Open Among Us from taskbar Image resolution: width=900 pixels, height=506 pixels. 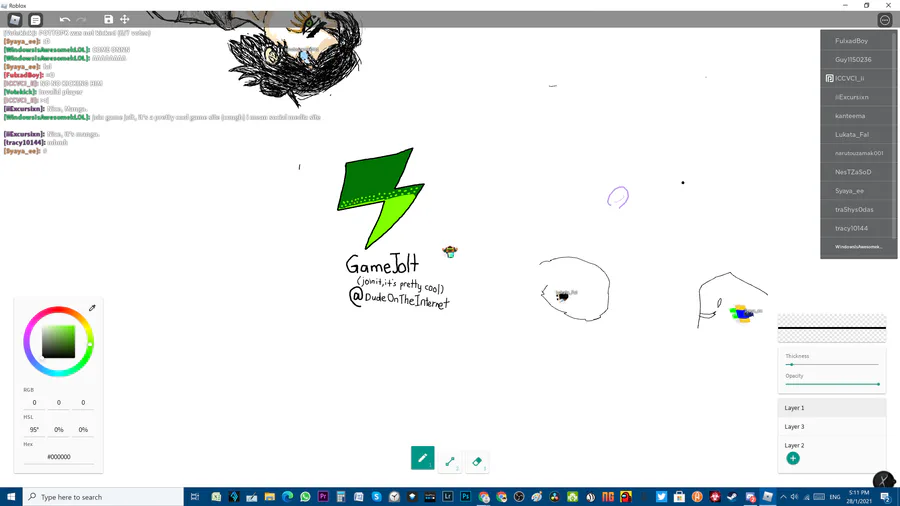click(x=626, y=497)
